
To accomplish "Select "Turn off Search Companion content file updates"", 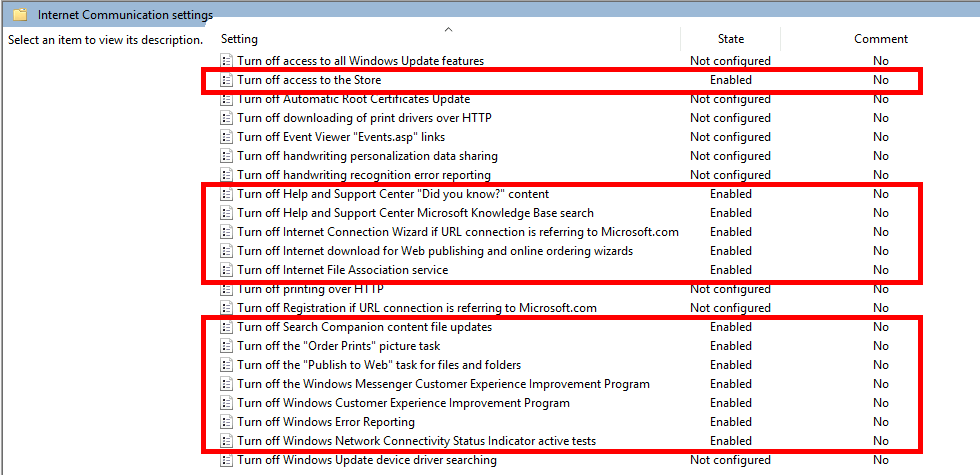I will click(x=364, y=327).
